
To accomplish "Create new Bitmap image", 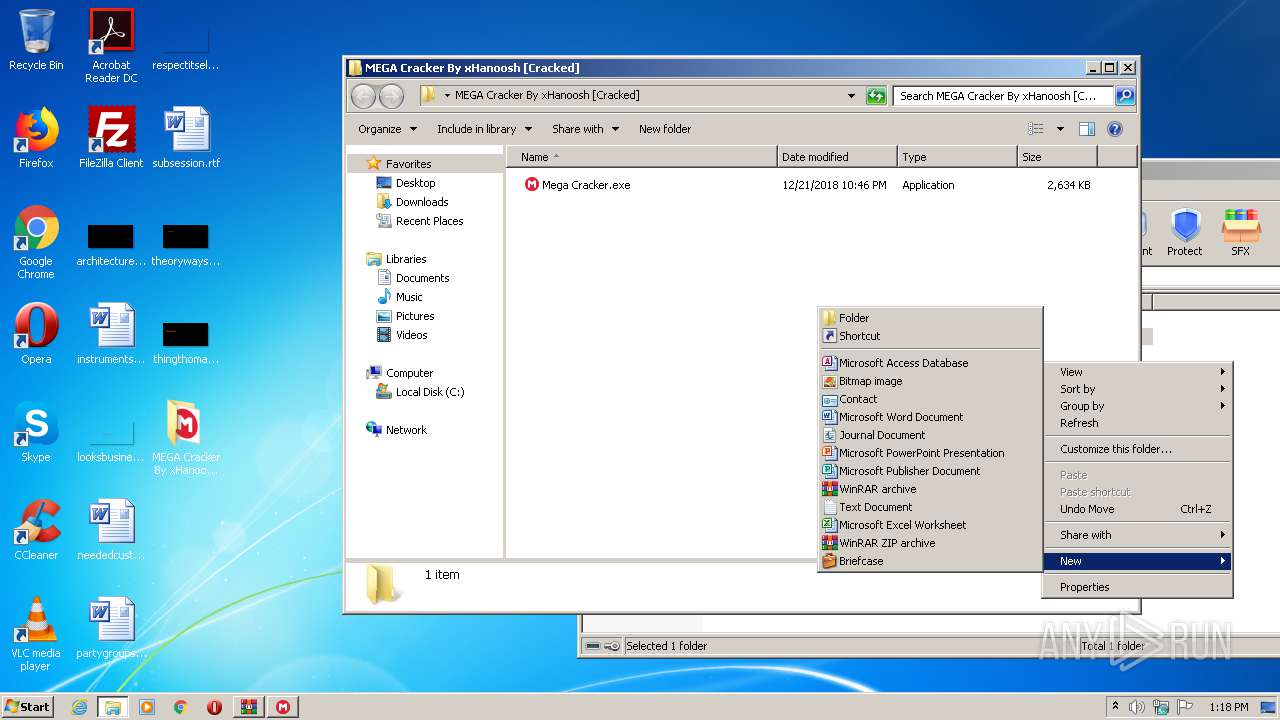I will pos(930,381).
